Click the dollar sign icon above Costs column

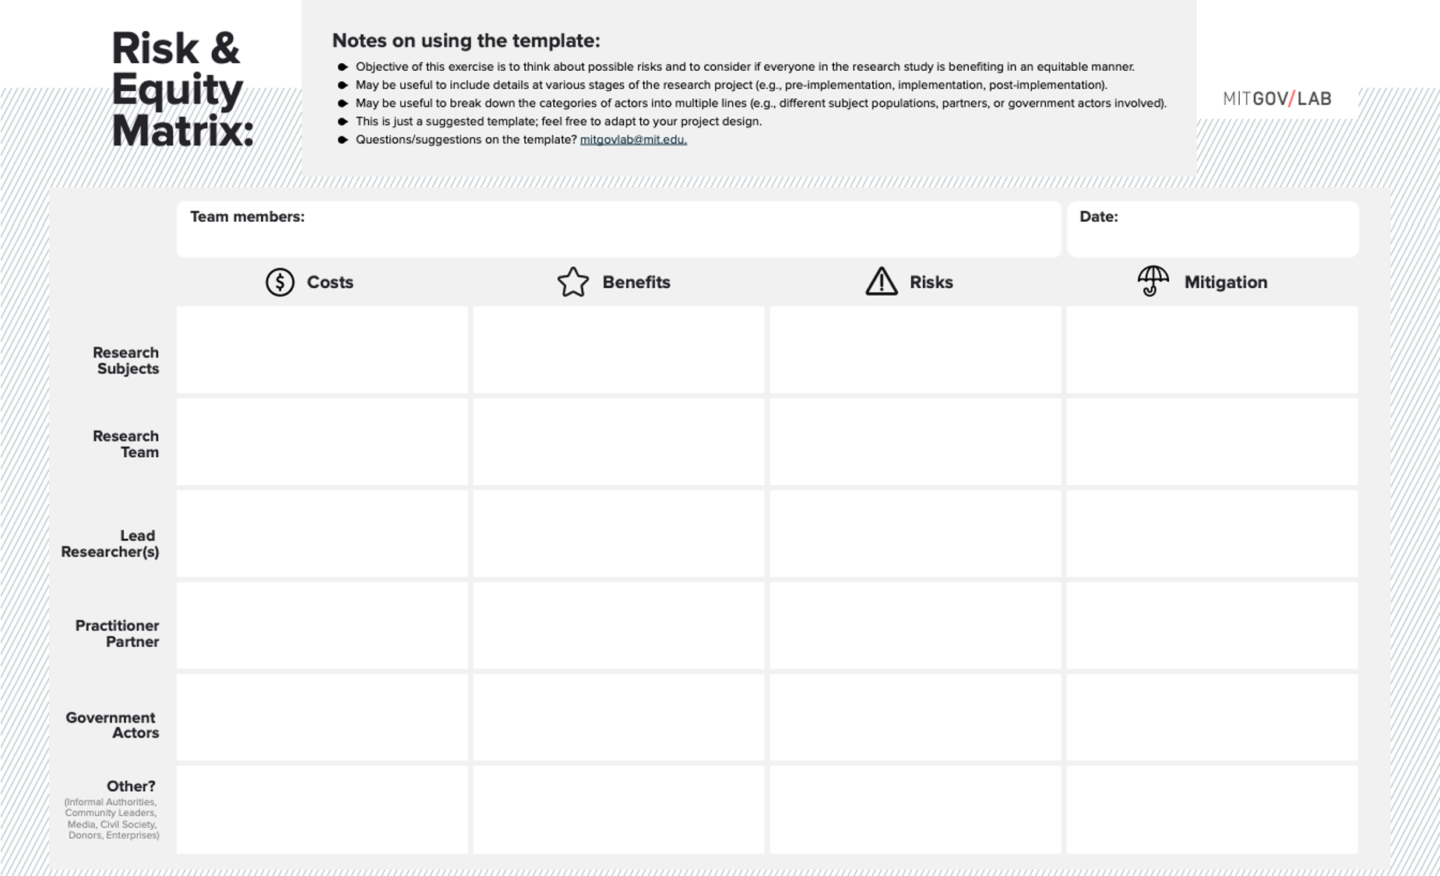[x=280, y=282]
